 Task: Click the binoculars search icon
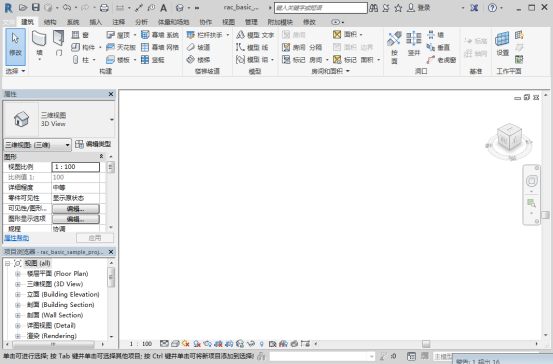point(373,8)
